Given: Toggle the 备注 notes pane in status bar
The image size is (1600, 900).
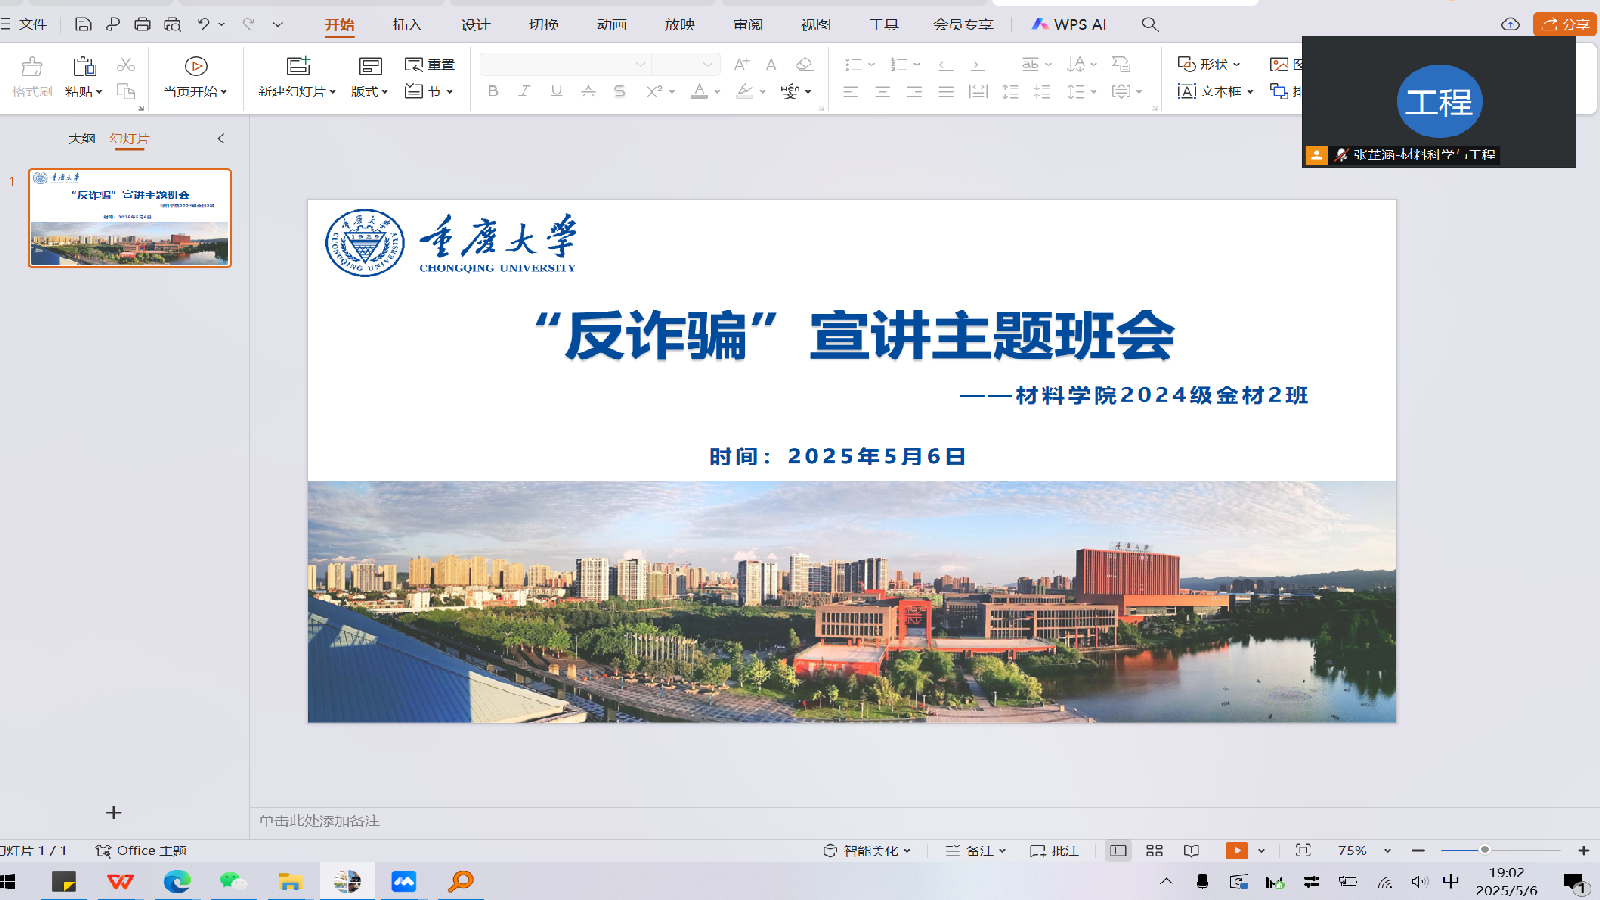Looking at the screenshot, I should [975, 850].
